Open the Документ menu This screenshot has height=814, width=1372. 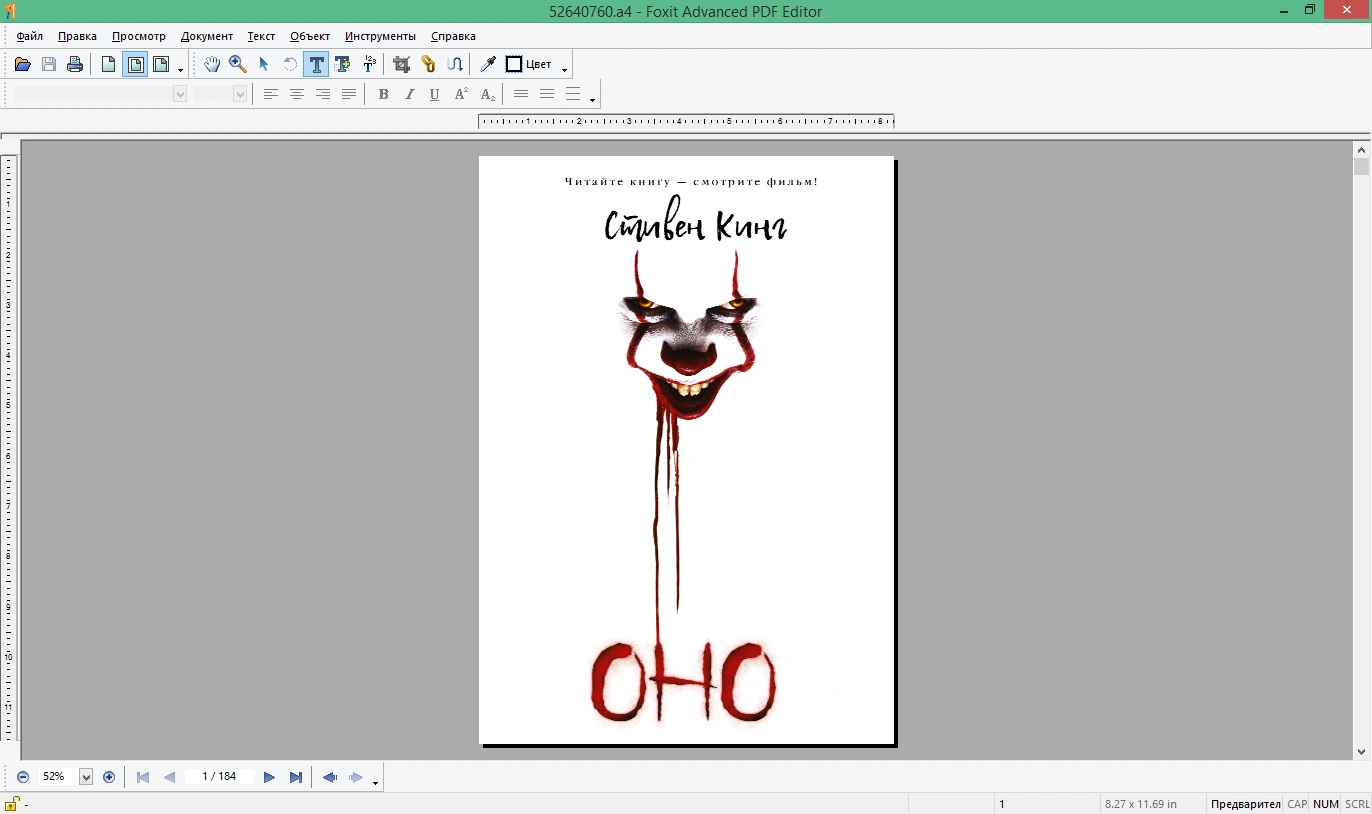[207, 36]
